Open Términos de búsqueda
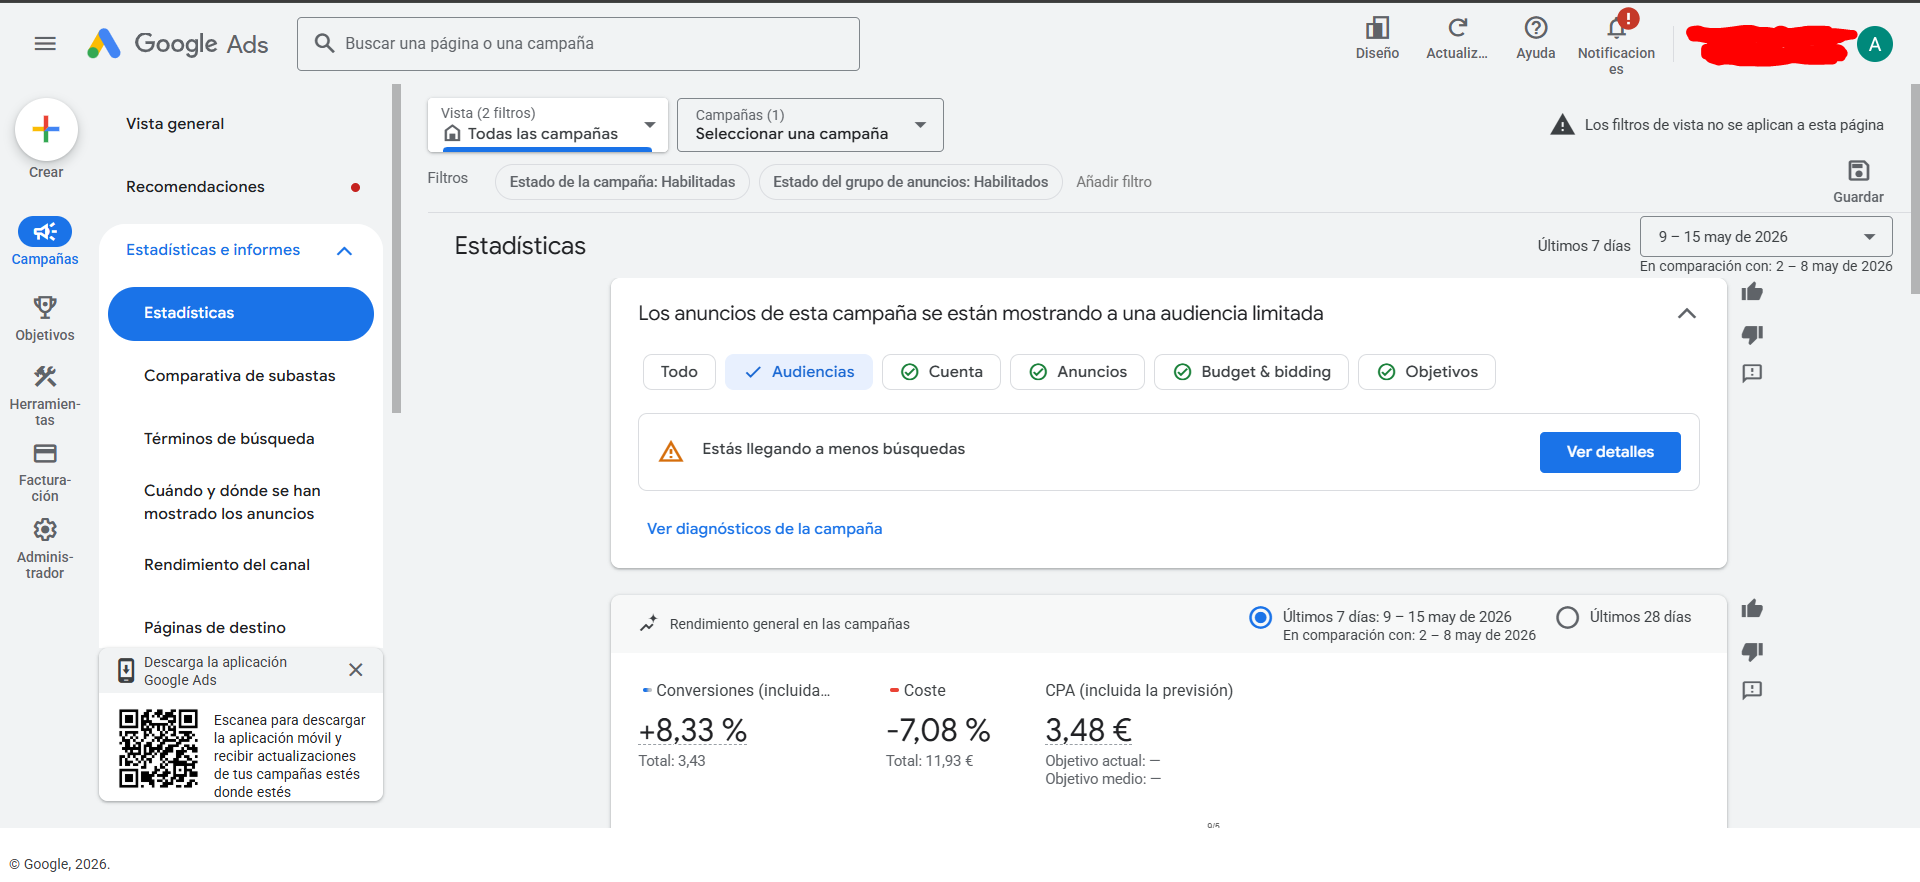The image size is (1920, 882). tap(229, 439)
